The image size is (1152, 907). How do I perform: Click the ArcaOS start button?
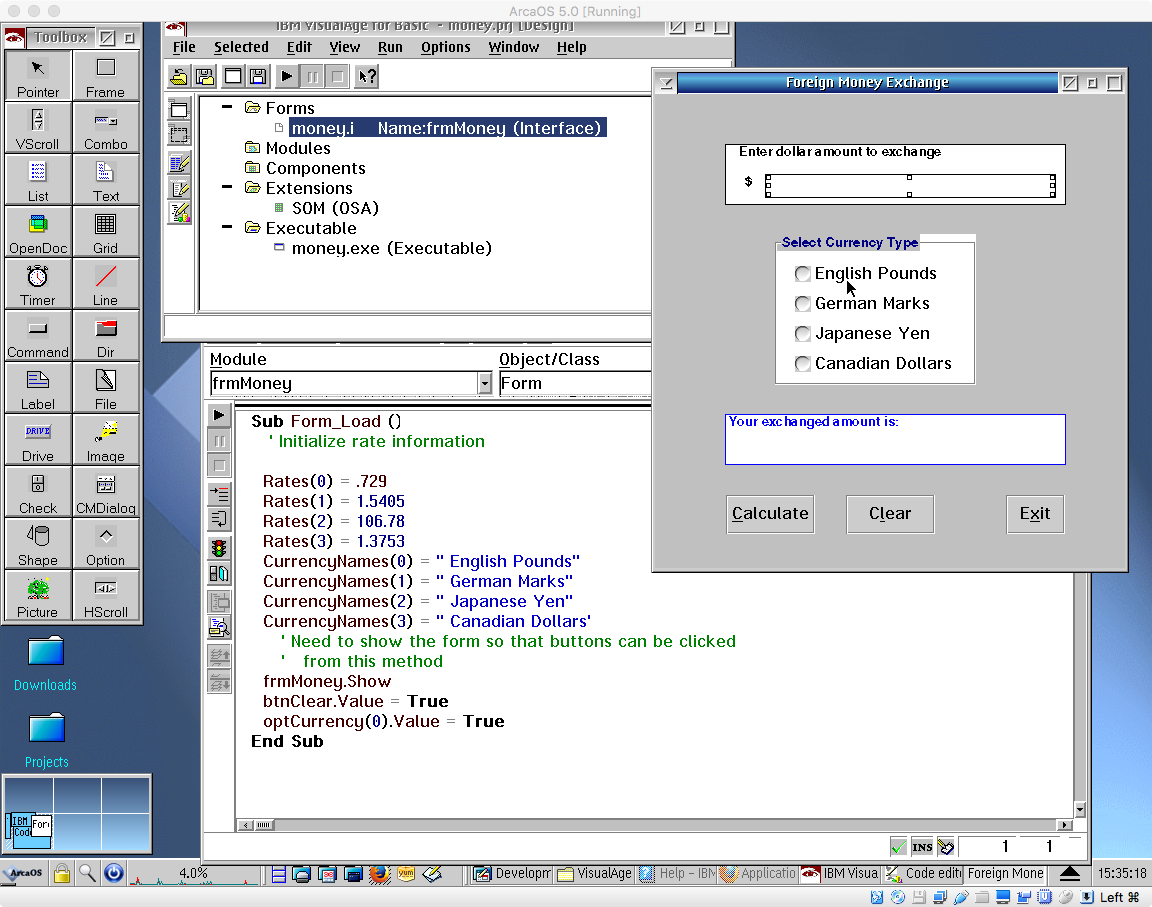click(24, 873)
